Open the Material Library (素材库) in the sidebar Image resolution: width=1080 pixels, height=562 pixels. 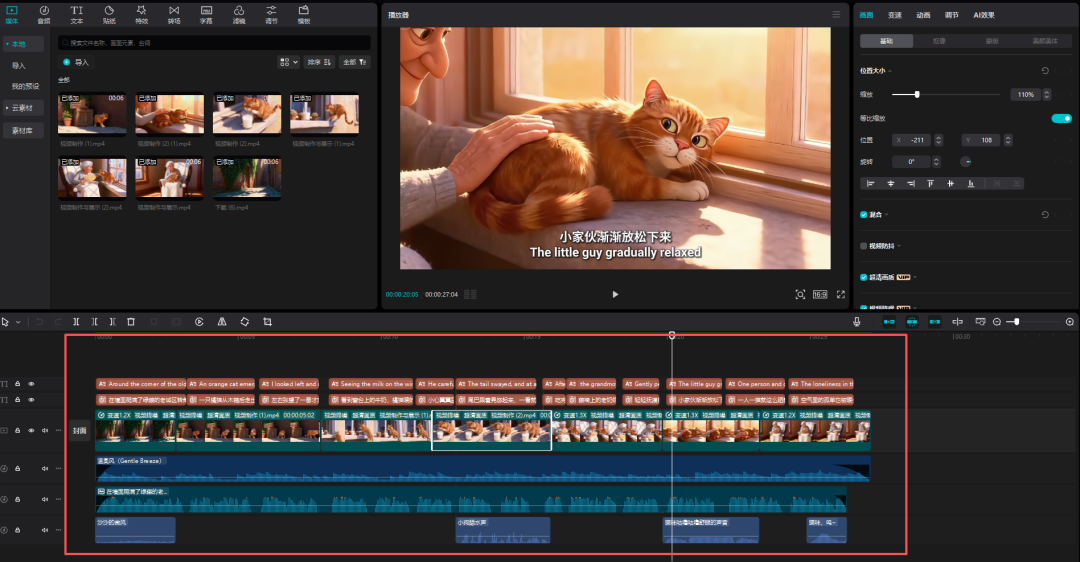23,130
